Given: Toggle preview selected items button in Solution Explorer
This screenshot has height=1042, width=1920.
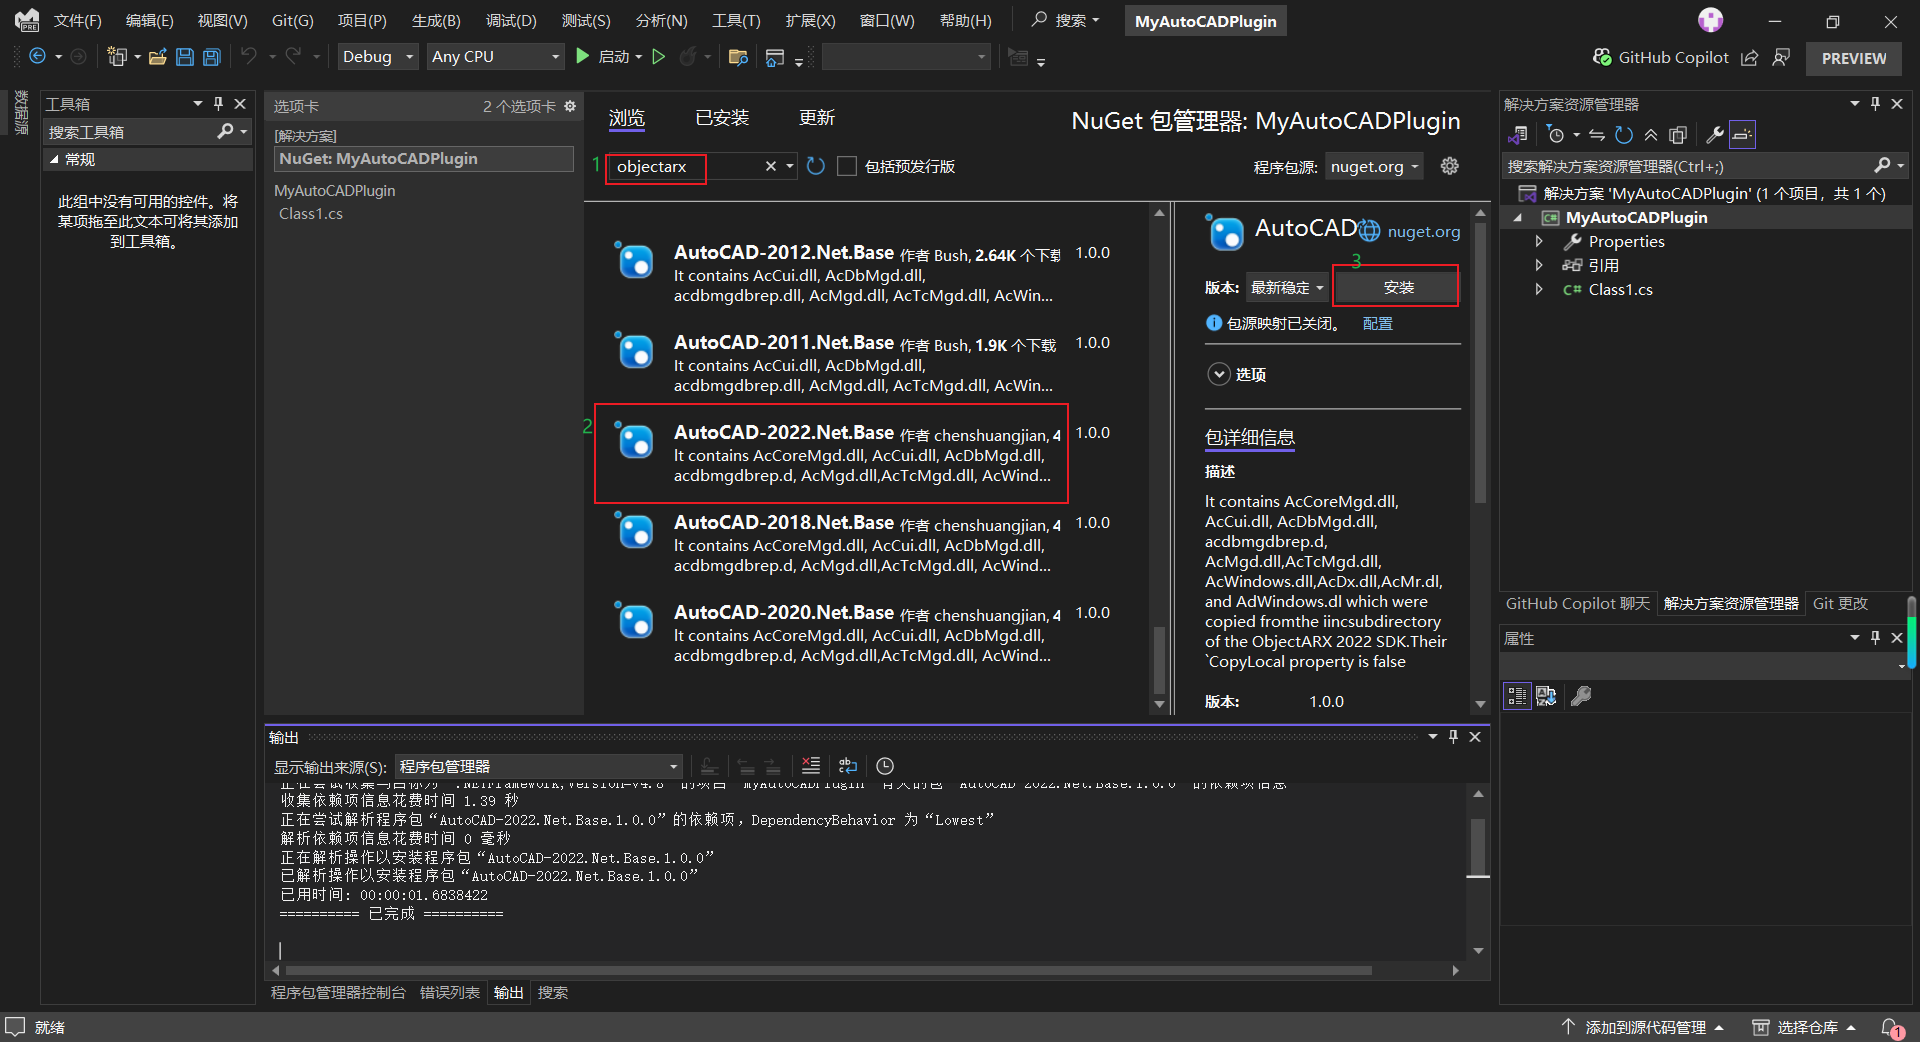Looking at the screenshot, I should [1742, 135].
